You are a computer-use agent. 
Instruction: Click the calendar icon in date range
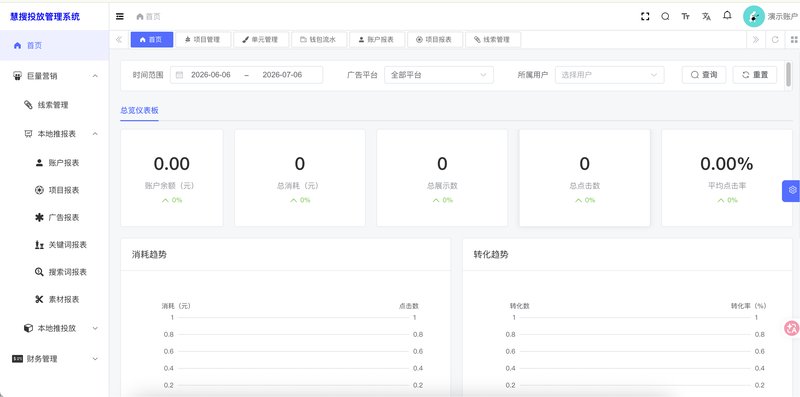[180, 75]
